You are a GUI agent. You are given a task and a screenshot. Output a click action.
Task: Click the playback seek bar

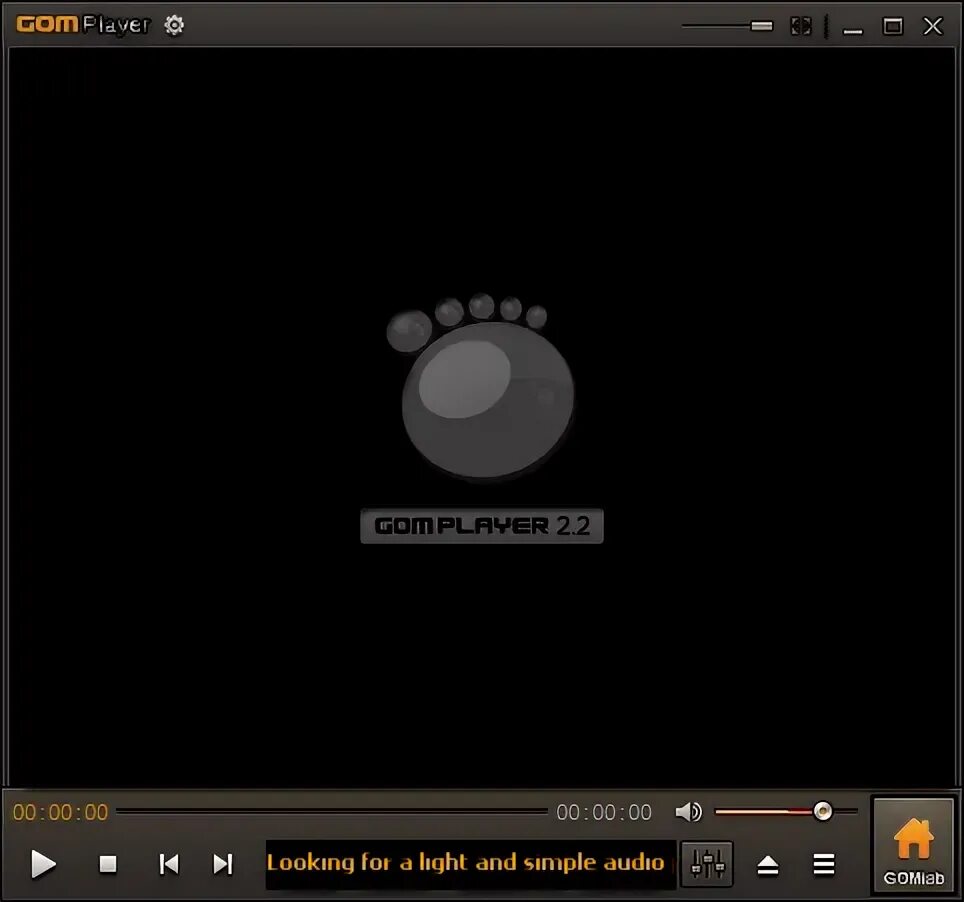pos(332,812)
